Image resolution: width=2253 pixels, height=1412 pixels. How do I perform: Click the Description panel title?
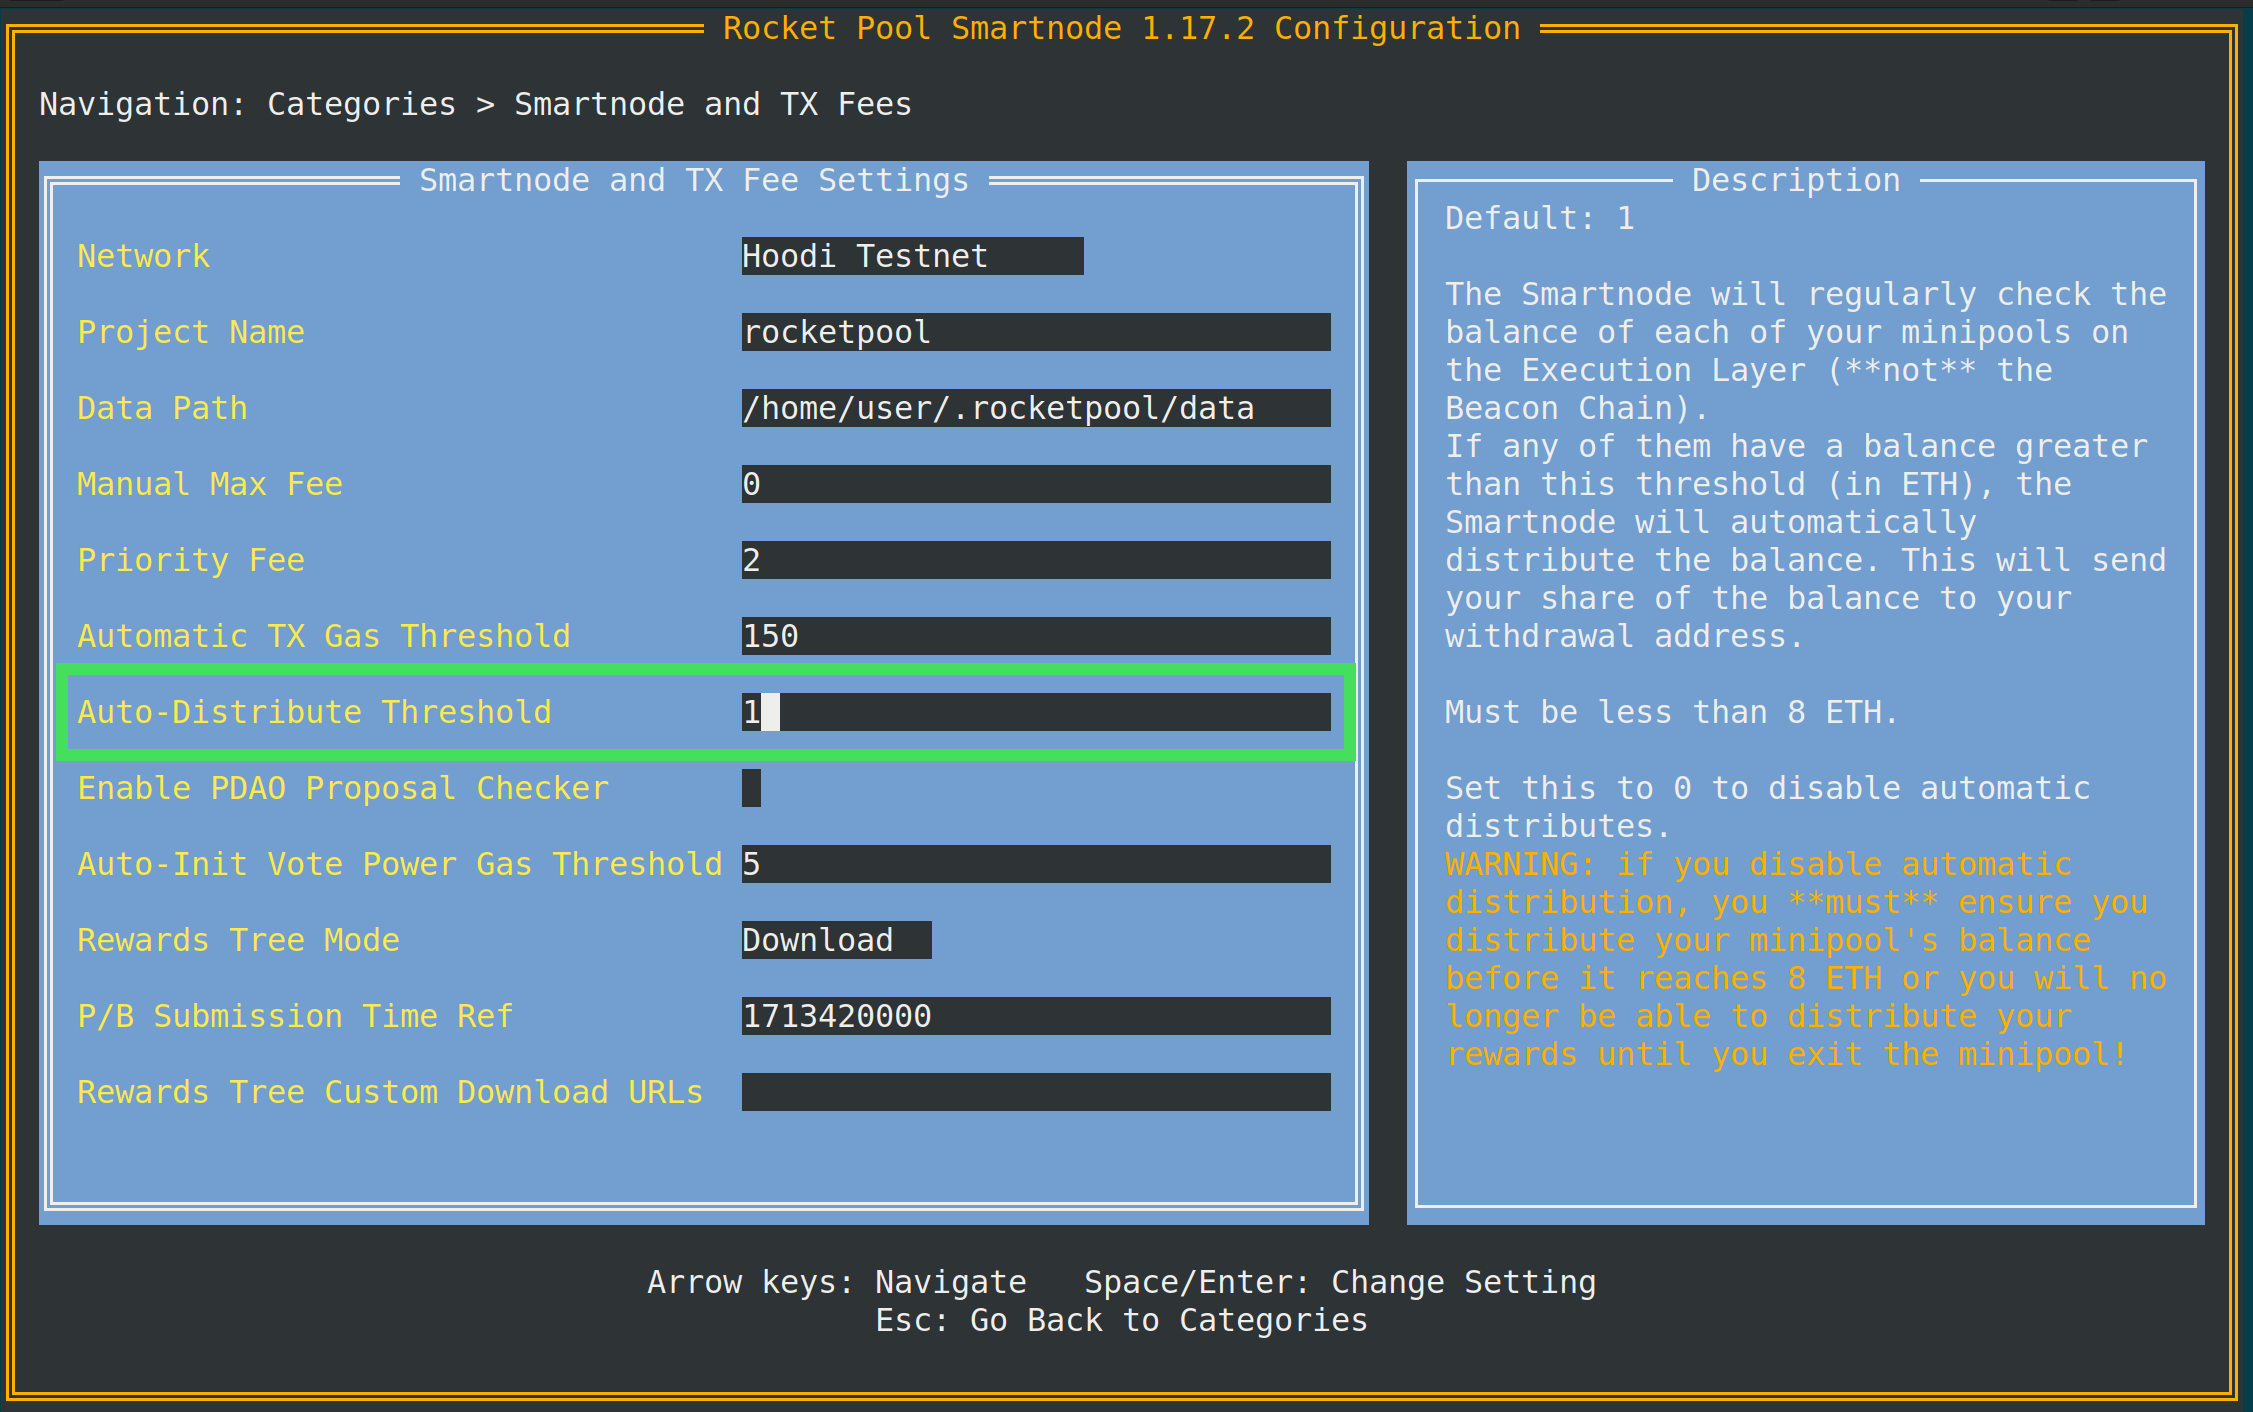pyautogui.click(x=1795, y=180)
